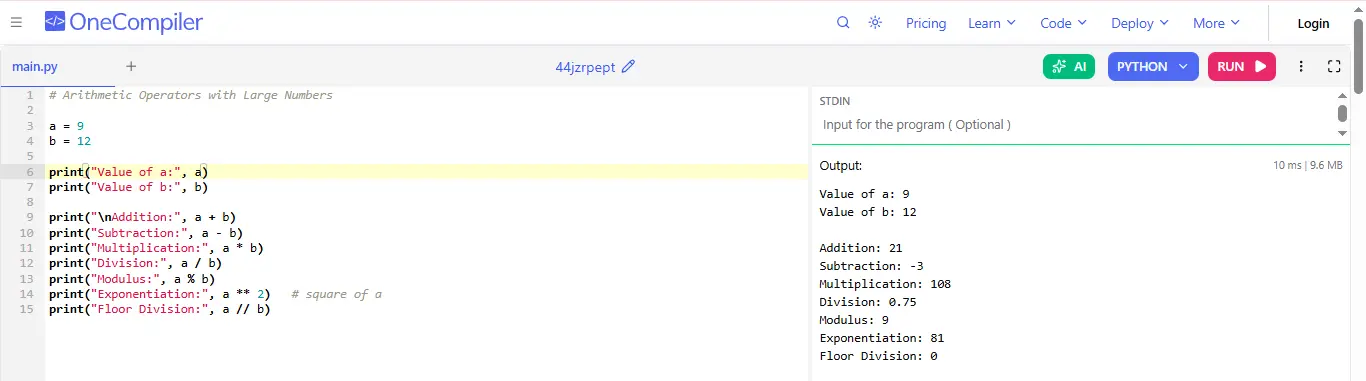The height and width of the screenshot is (381, 1366).
Task: Open the hamburger sidebar menu
Action: 16,22
